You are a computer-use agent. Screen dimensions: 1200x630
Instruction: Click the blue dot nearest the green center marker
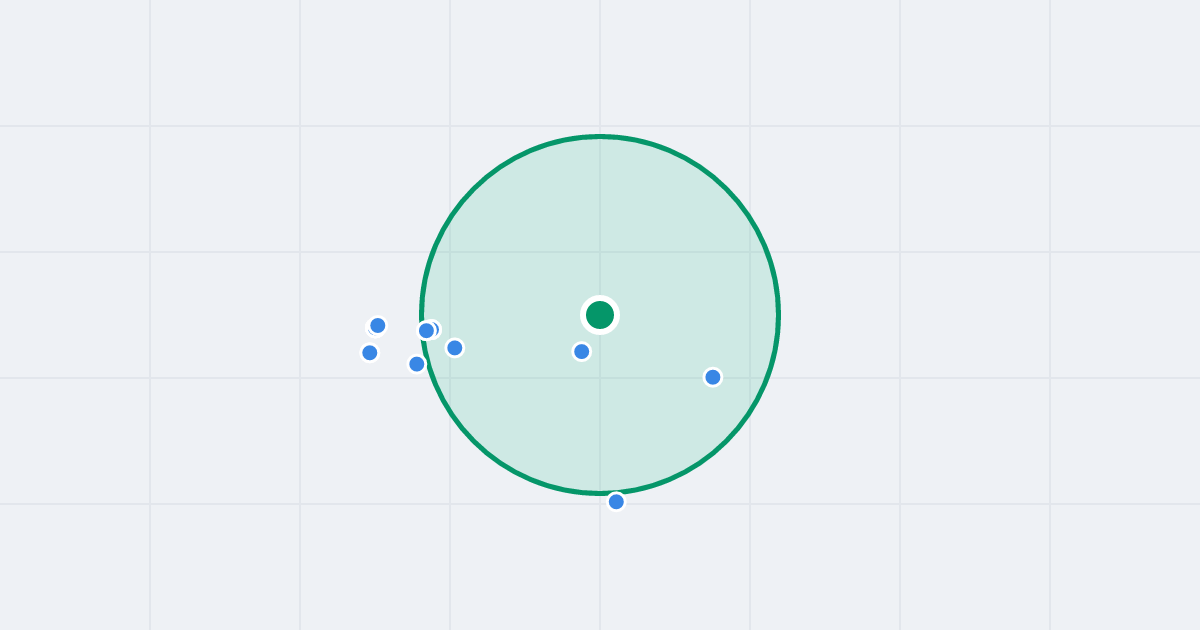click(x=582, y=351)
